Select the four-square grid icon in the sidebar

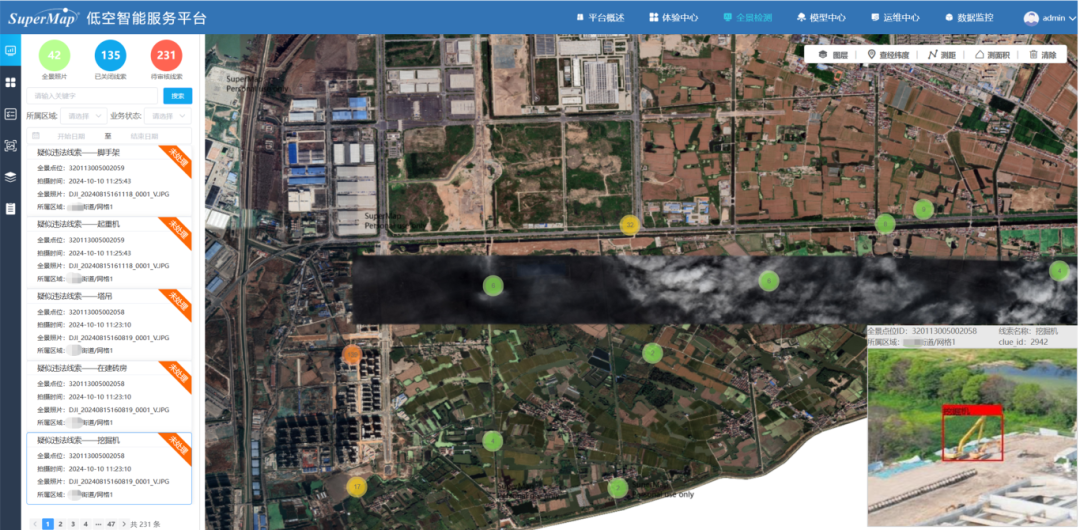pyautogui.click(x=10, y=83)
